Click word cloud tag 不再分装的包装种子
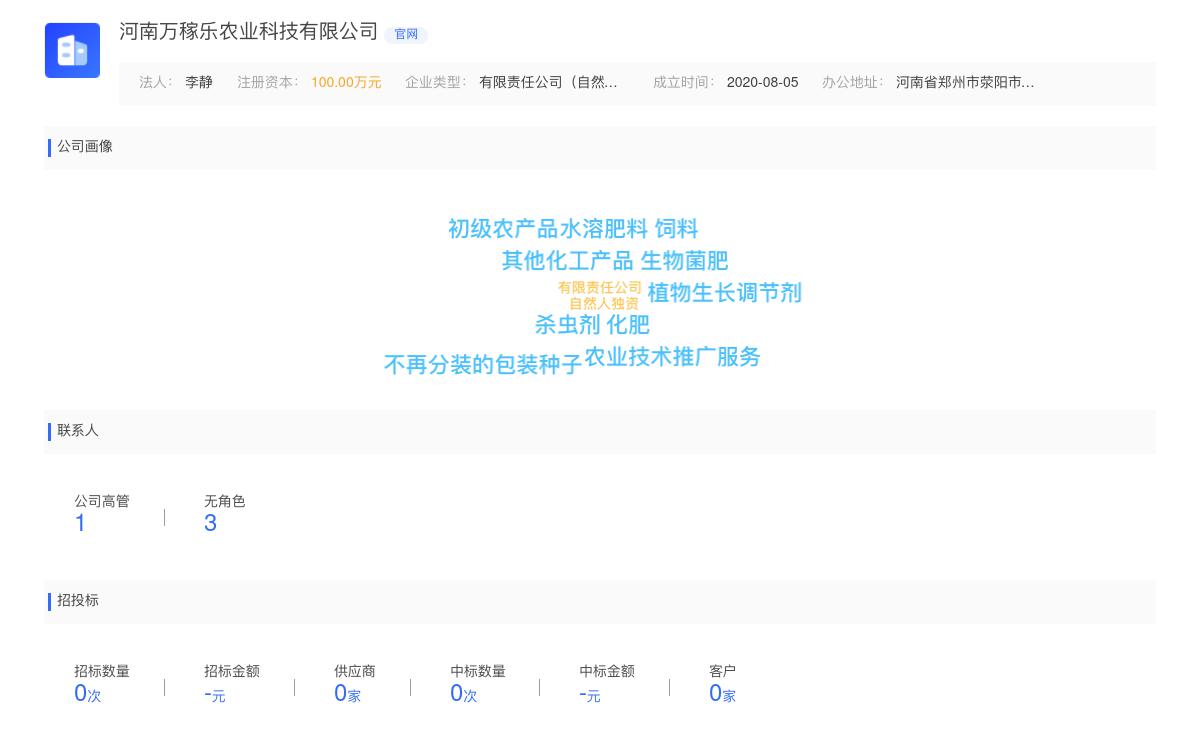This screenshot has width=1200, height=752. click(x=483, y=365)
